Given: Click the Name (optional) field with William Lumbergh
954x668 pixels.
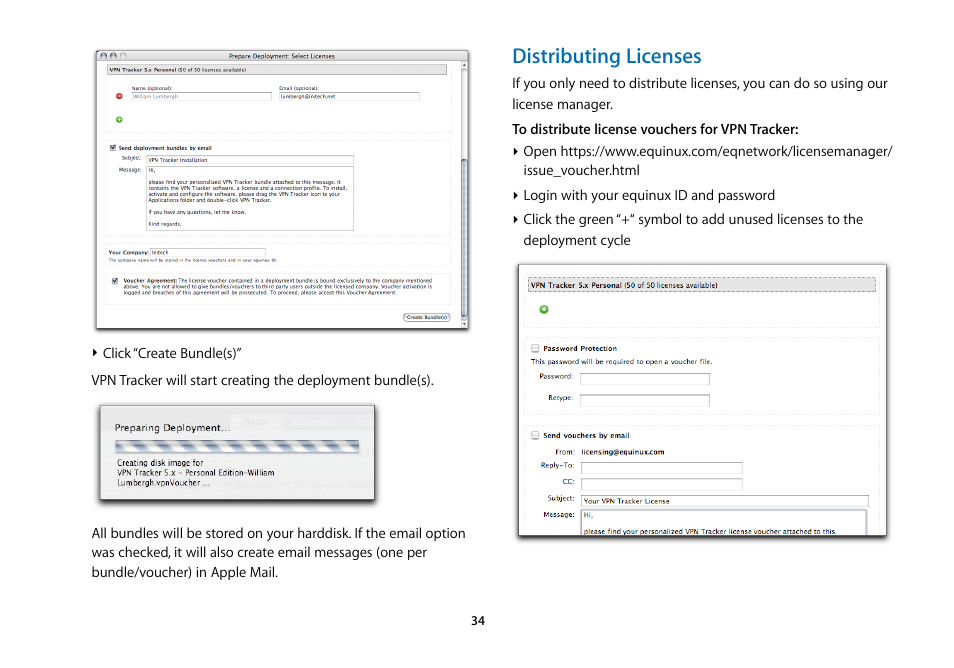Looking at the screenshot, I should click(201, 96).
